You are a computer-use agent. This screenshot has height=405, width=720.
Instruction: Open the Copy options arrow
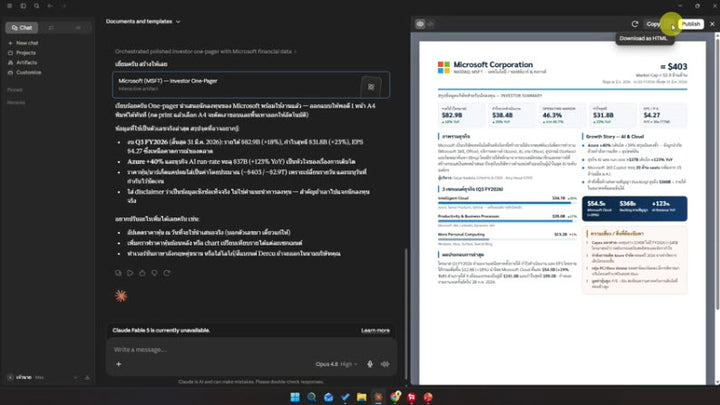[x=670, y=24]
